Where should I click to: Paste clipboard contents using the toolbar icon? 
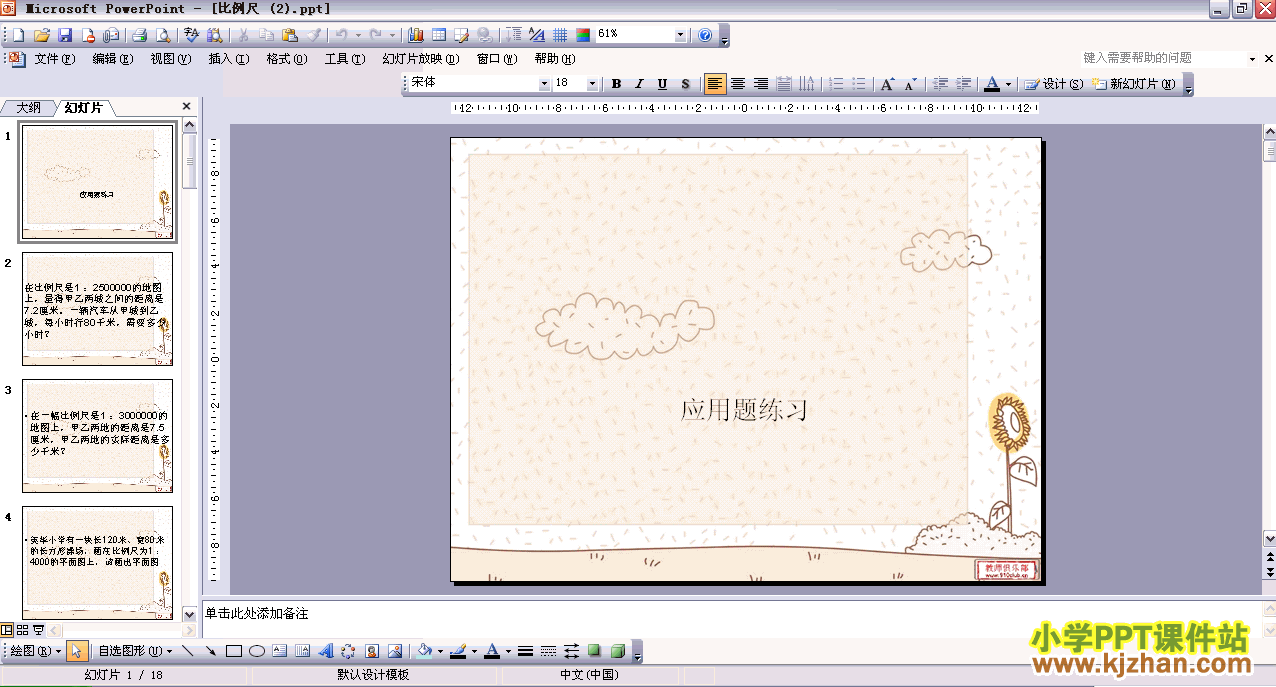point(290,35)
